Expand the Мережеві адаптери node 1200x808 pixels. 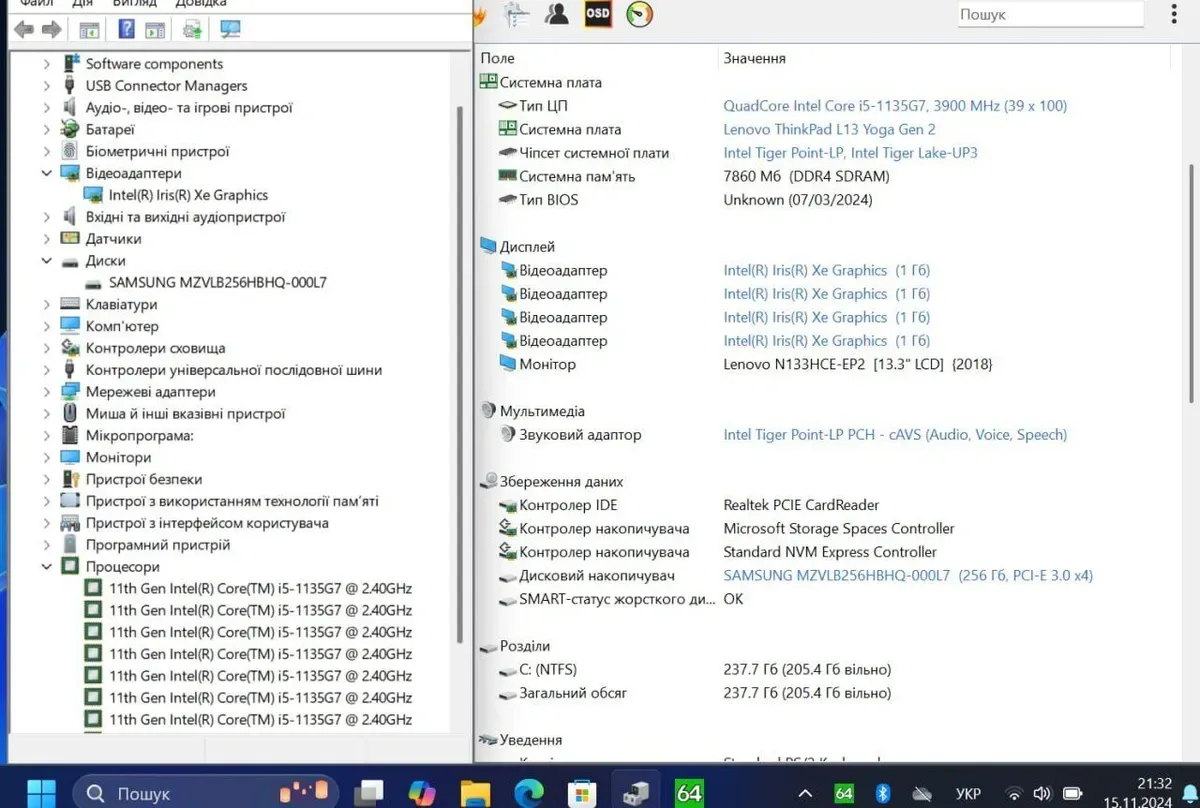pos(46,392)
